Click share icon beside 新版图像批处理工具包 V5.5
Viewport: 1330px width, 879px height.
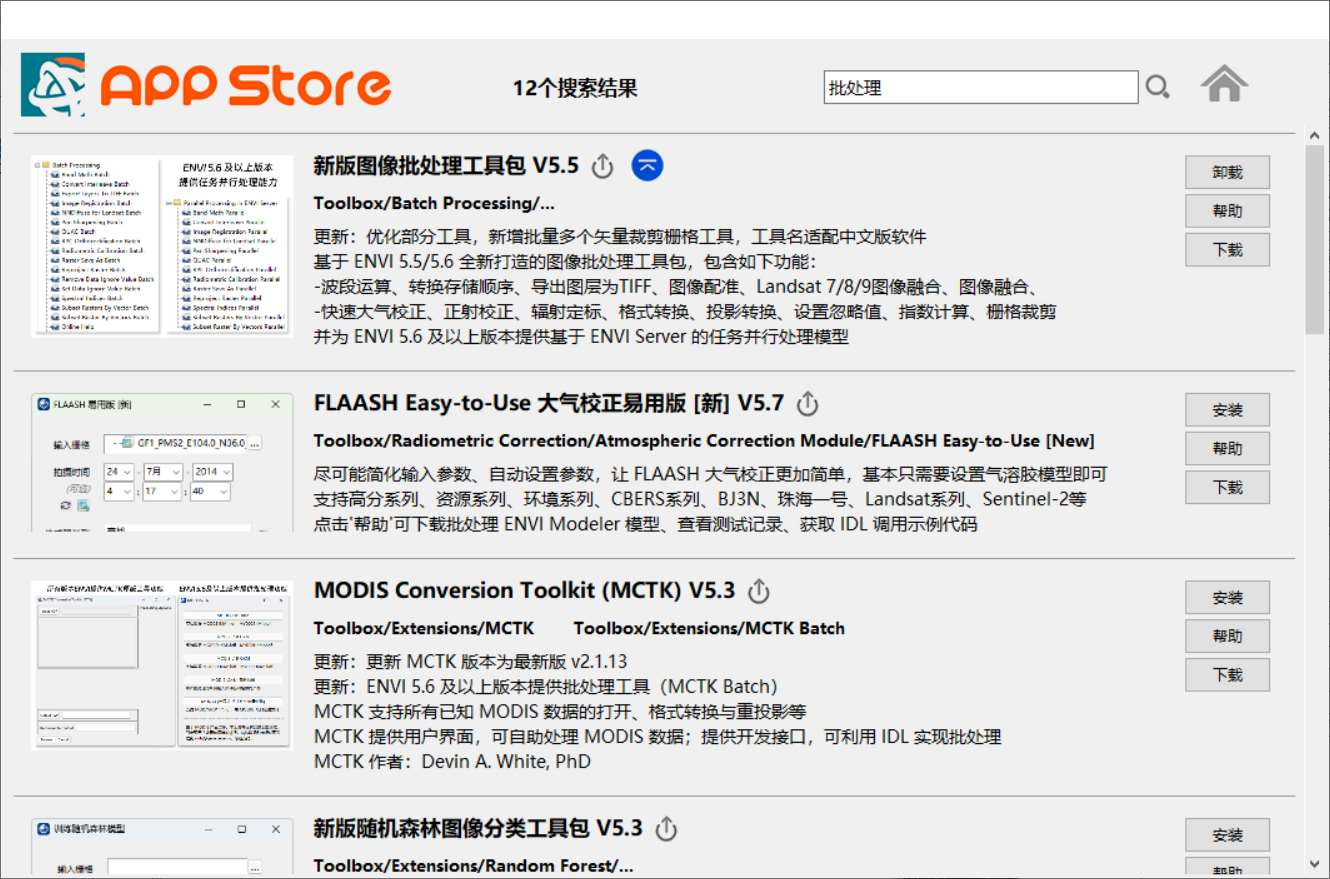coord(602,166)
